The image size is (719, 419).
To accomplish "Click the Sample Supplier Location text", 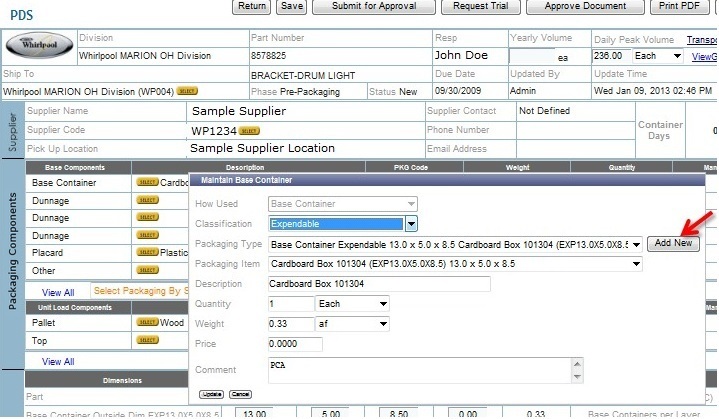I will [x=262, y=148].
